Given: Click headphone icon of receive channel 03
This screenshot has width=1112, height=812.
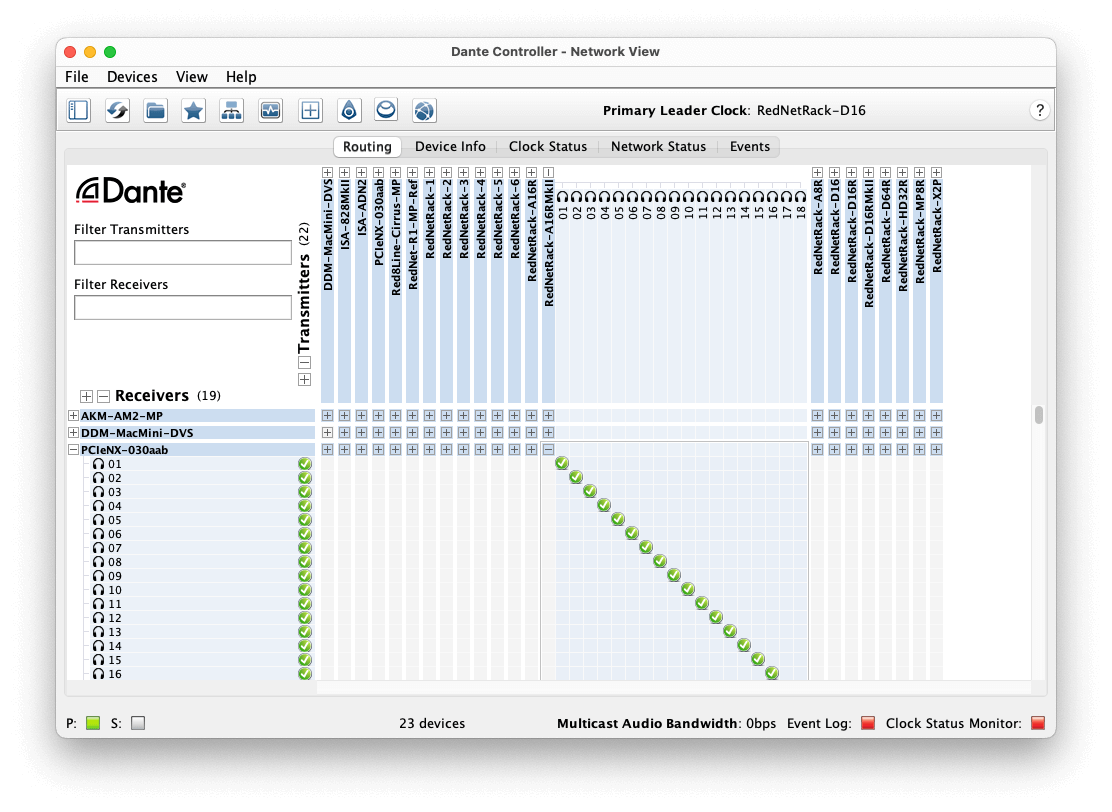Looking at the screenshot, I should tap(99, 492).
